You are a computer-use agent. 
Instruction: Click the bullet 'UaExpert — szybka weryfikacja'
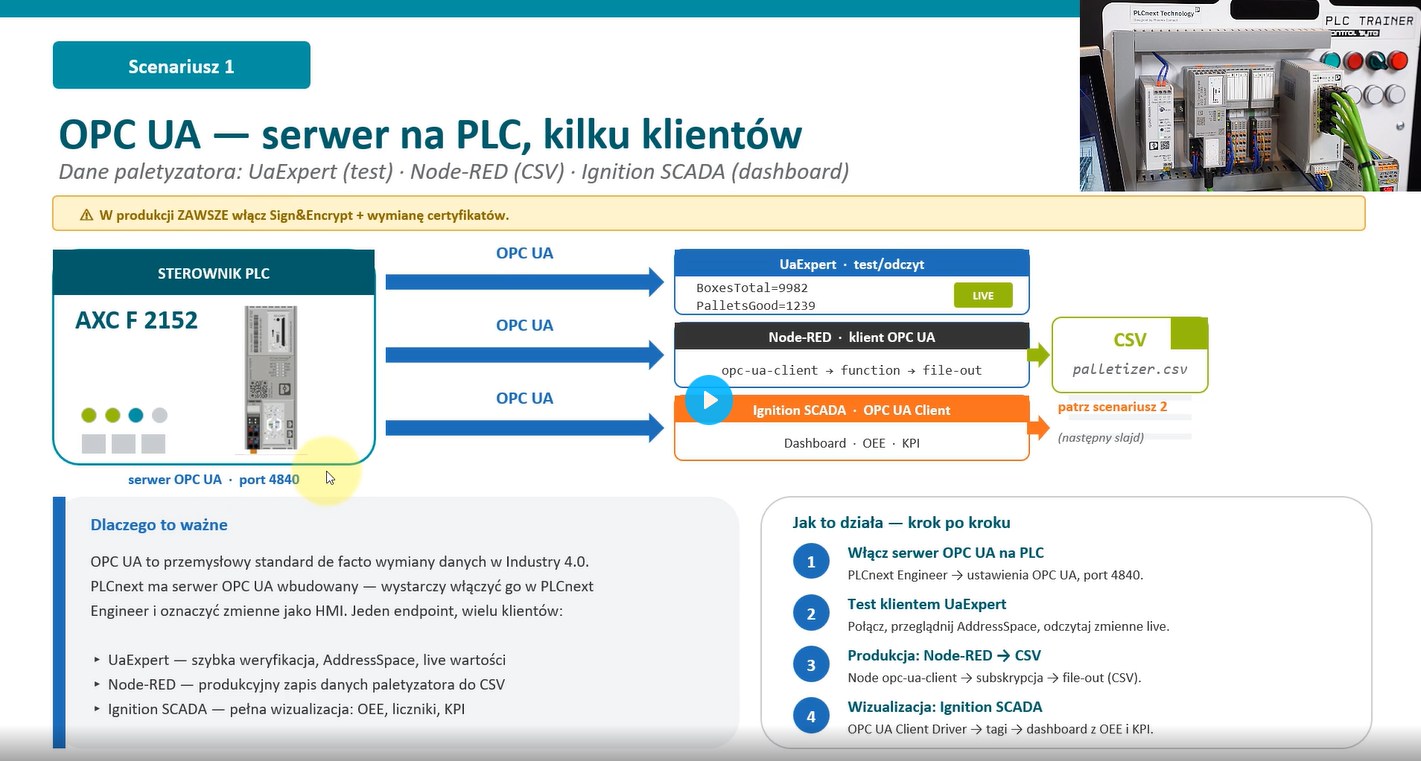pyautogui.click(x=306, y=660)
